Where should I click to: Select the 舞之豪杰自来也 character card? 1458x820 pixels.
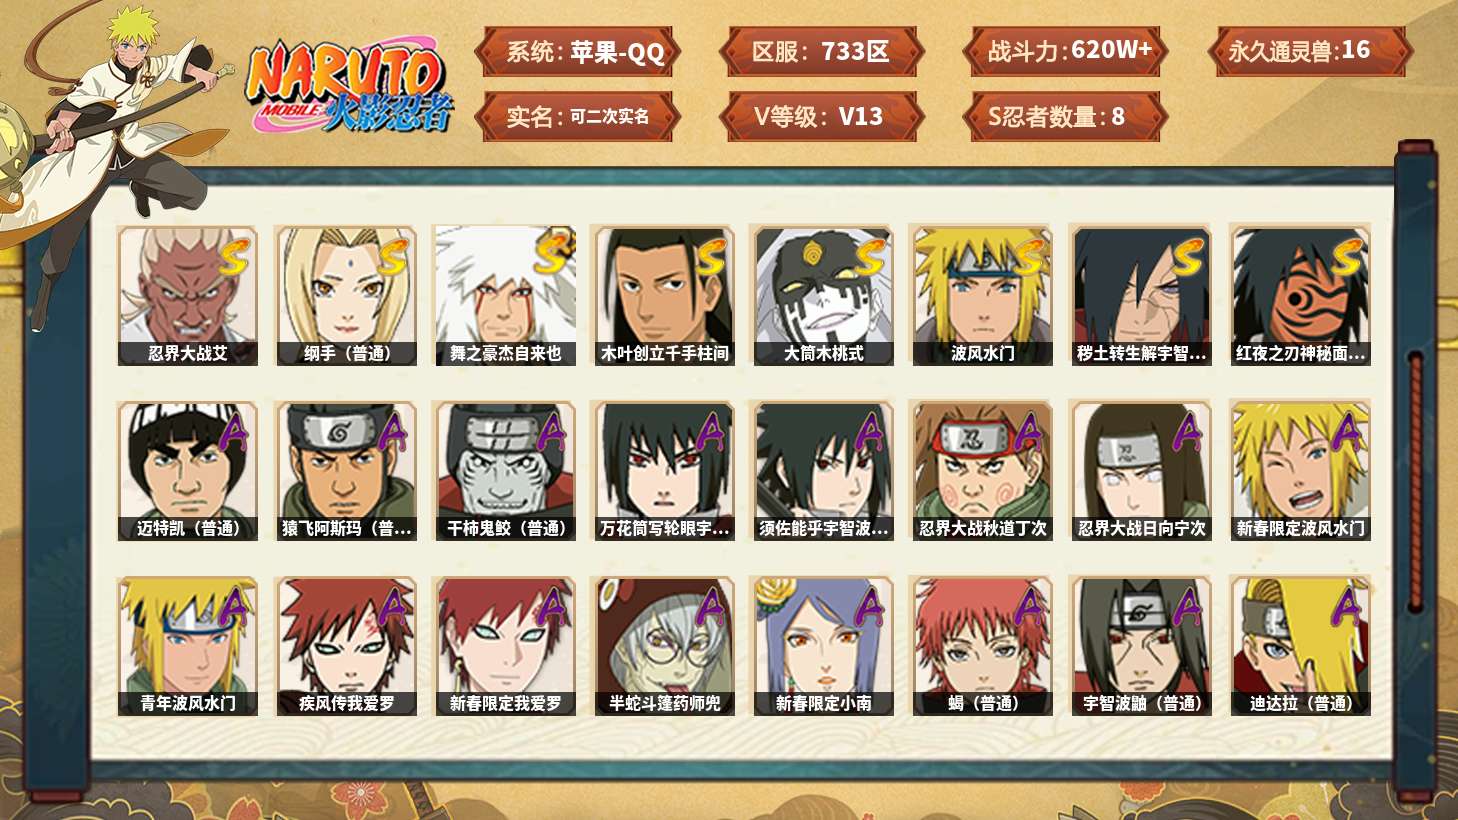pyautogui.click(x=505, y=295)
